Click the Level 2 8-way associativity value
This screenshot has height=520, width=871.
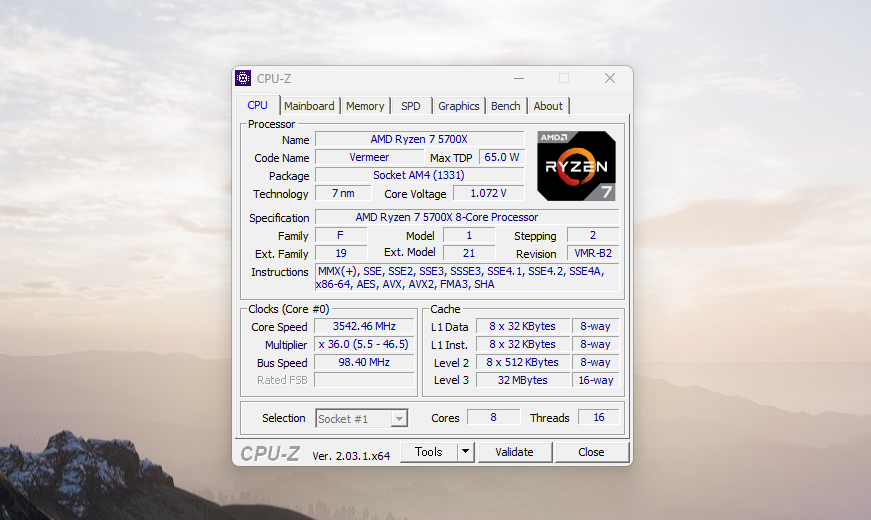(x=595, y=362)
